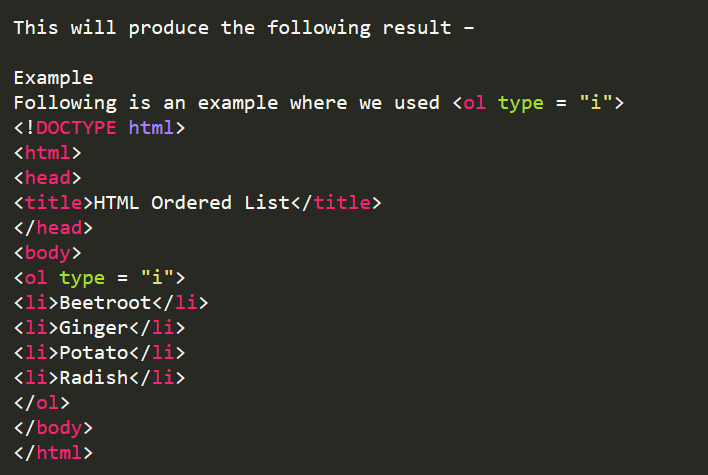Click the opening html tag line

coord(47,153)
